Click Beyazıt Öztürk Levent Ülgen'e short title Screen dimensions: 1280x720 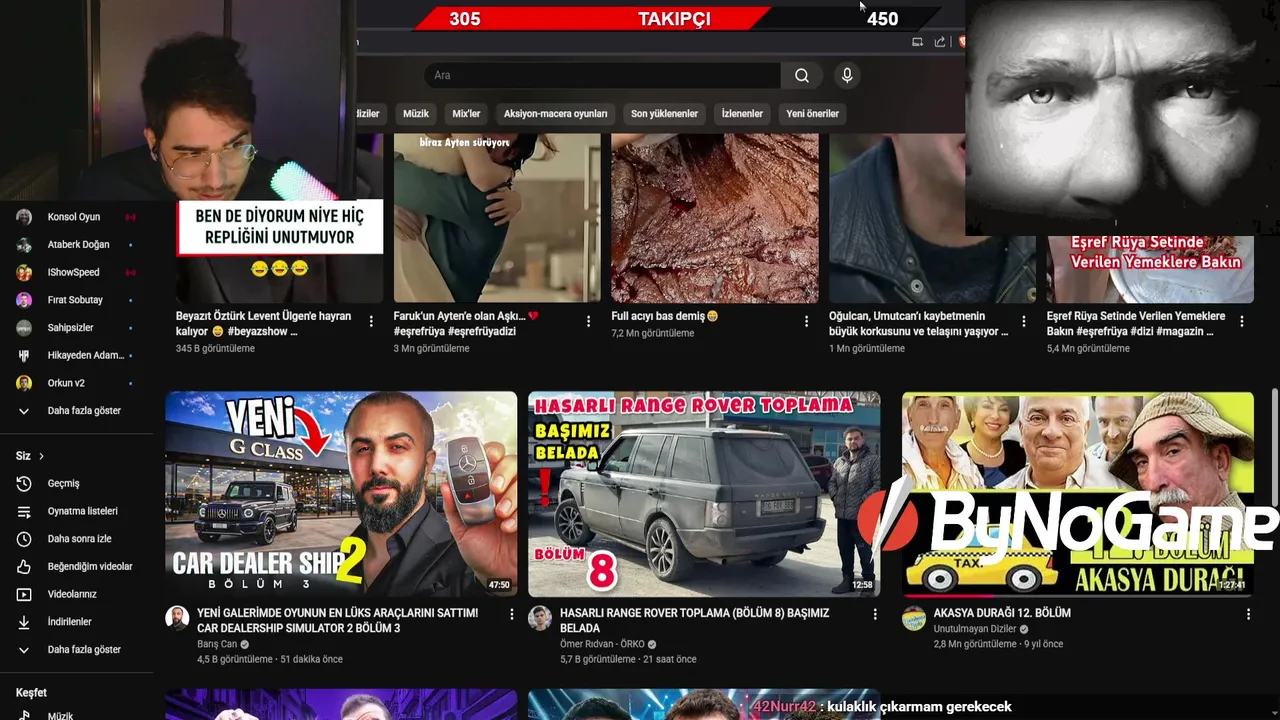tap(264, 323)
